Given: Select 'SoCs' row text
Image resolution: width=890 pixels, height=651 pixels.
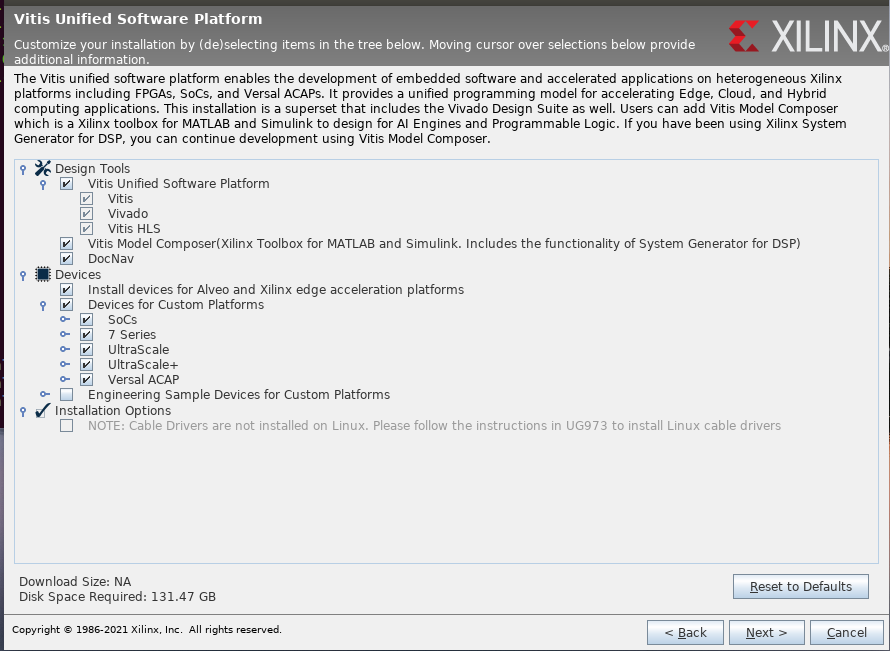Looking at the screenshot, I should (123, 320).
